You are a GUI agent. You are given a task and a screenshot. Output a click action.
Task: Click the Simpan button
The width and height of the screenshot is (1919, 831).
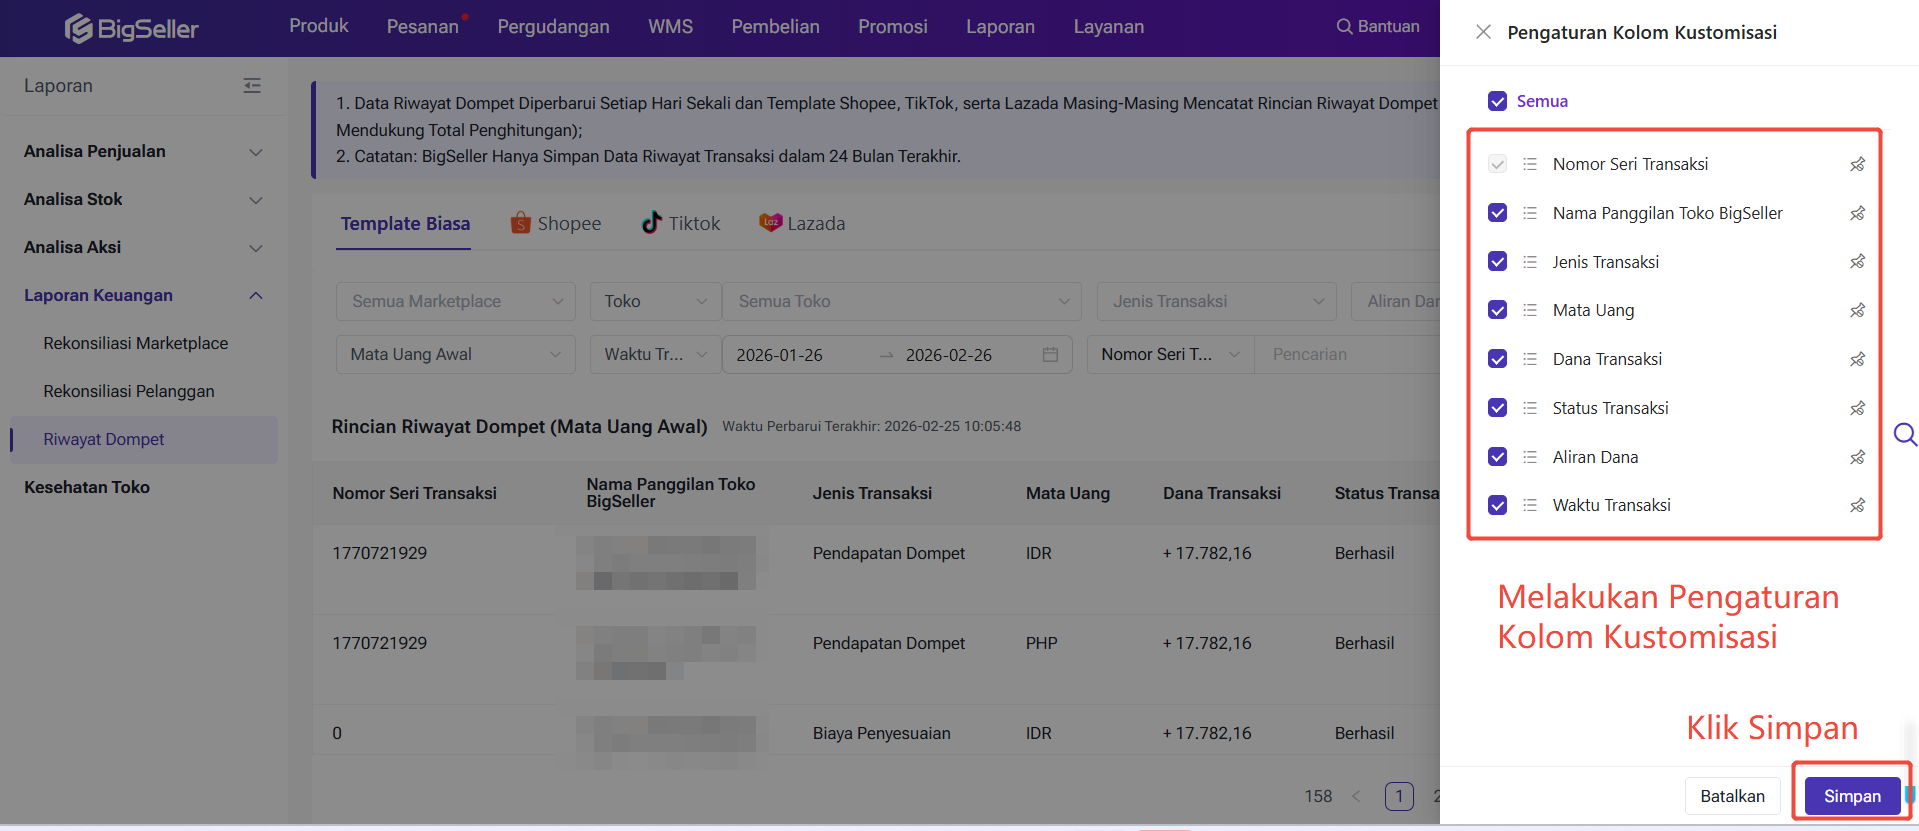[1851, 796]
